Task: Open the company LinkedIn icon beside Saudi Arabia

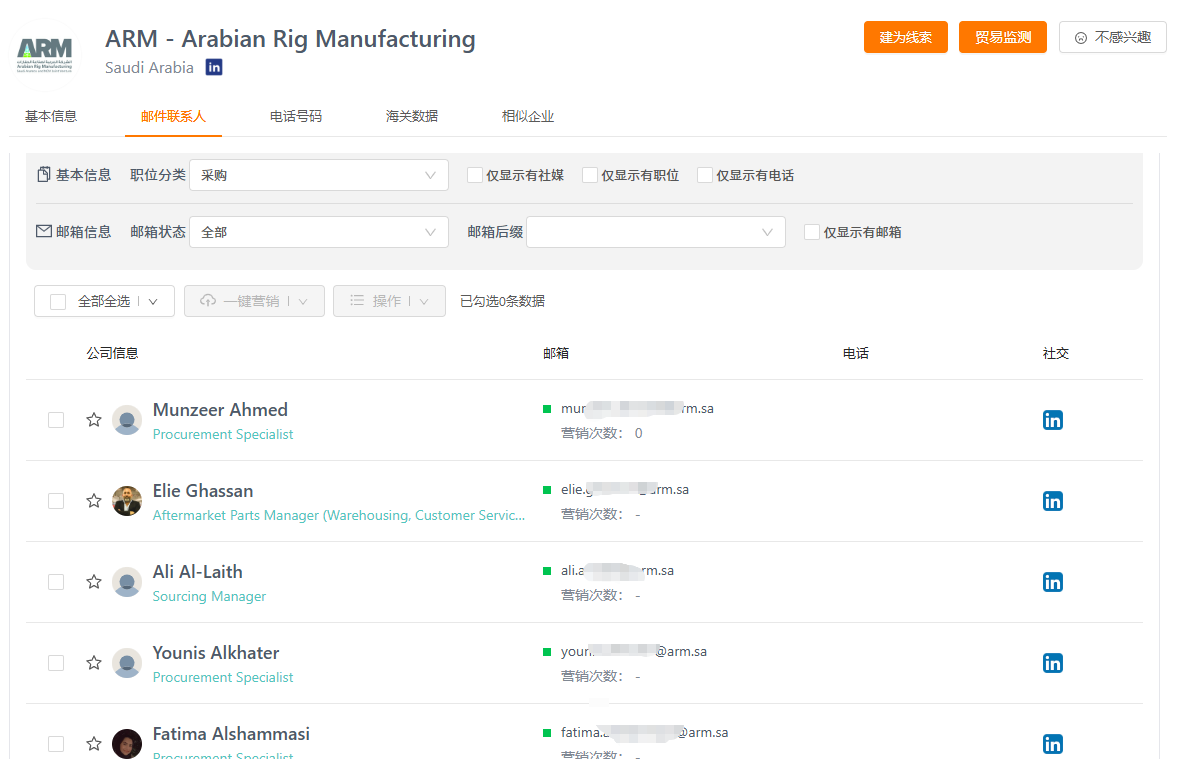Action: 214,67
